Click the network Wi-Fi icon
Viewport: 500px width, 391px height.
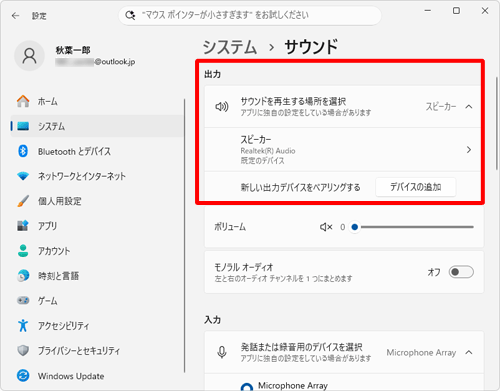(x=23, y=176)
